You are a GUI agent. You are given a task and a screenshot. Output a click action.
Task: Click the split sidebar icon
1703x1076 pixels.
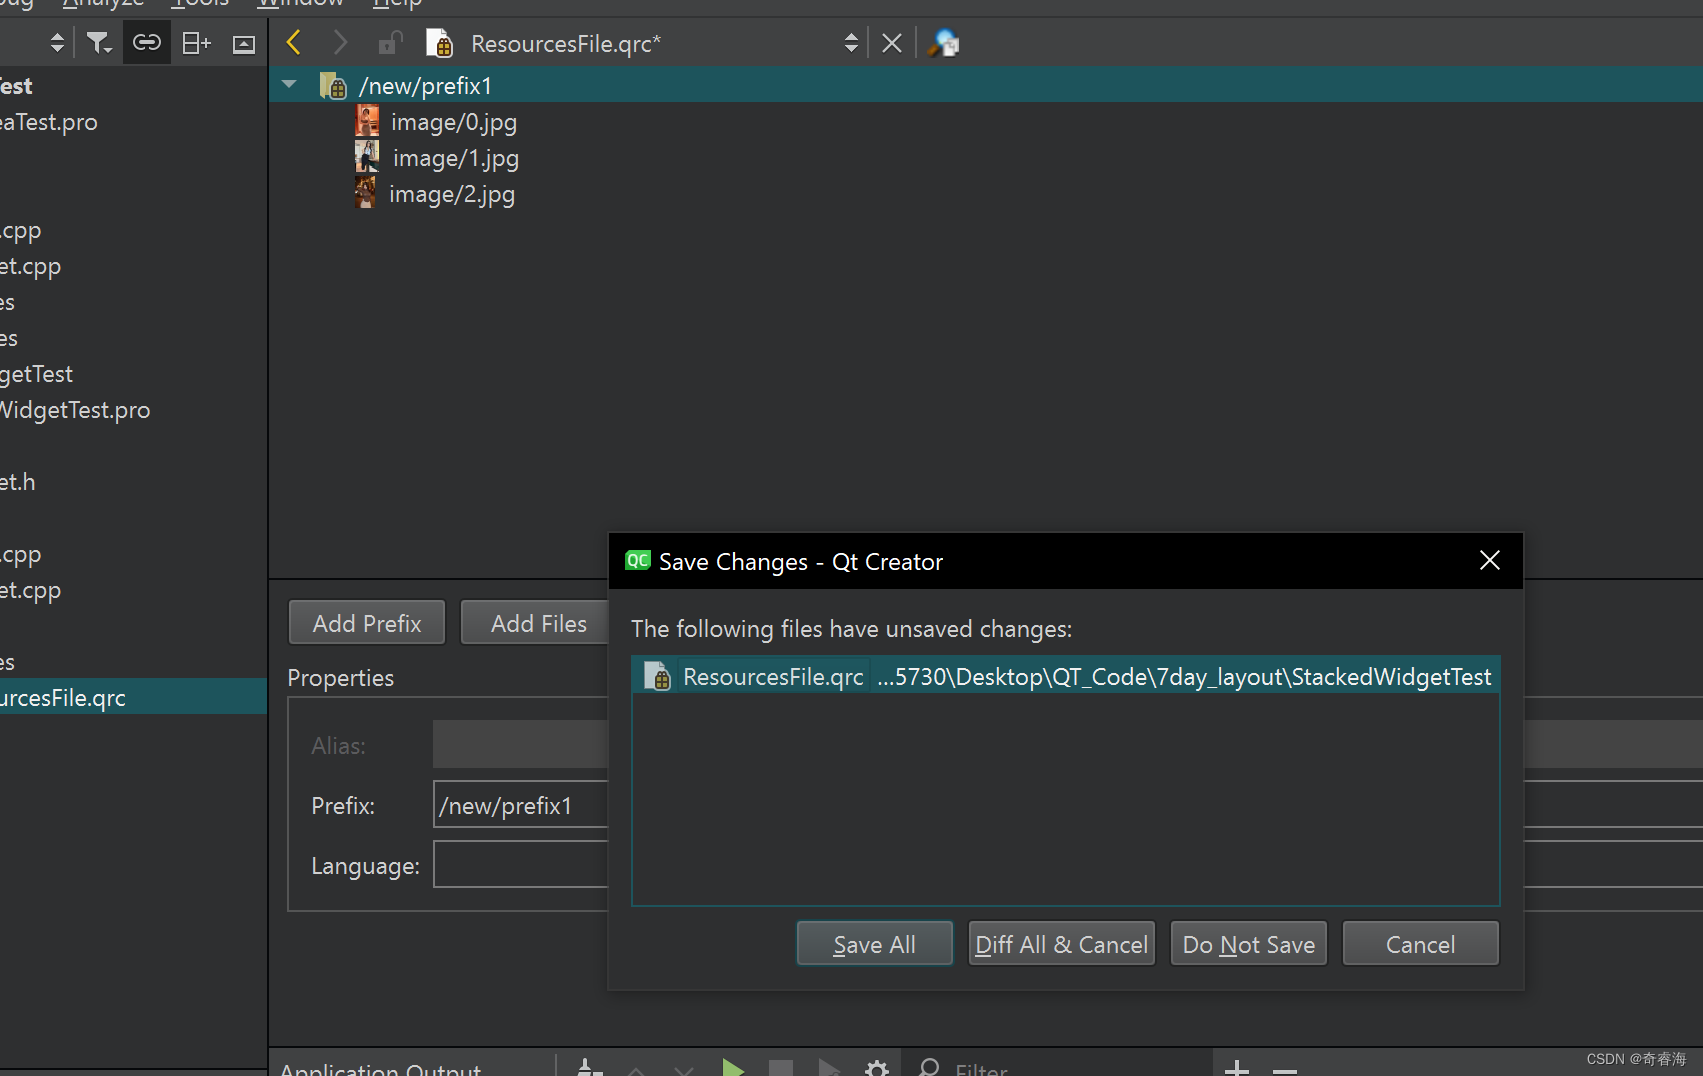click(x=196, y=43)
